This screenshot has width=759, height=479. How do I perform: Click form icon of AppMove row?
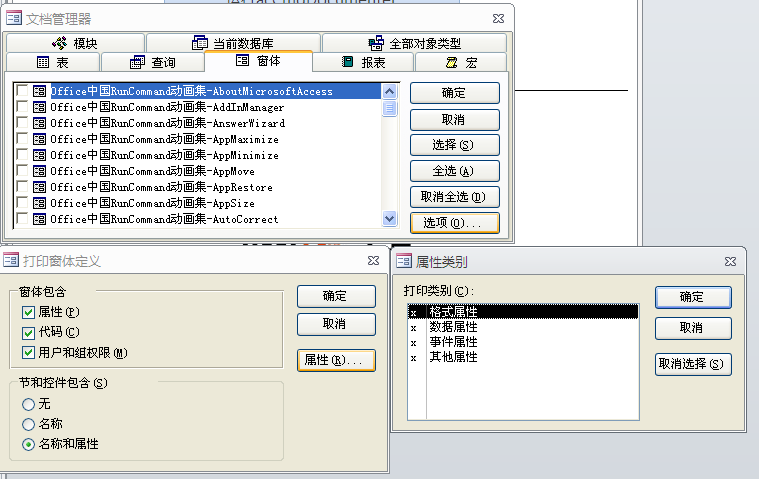(39, 171)
